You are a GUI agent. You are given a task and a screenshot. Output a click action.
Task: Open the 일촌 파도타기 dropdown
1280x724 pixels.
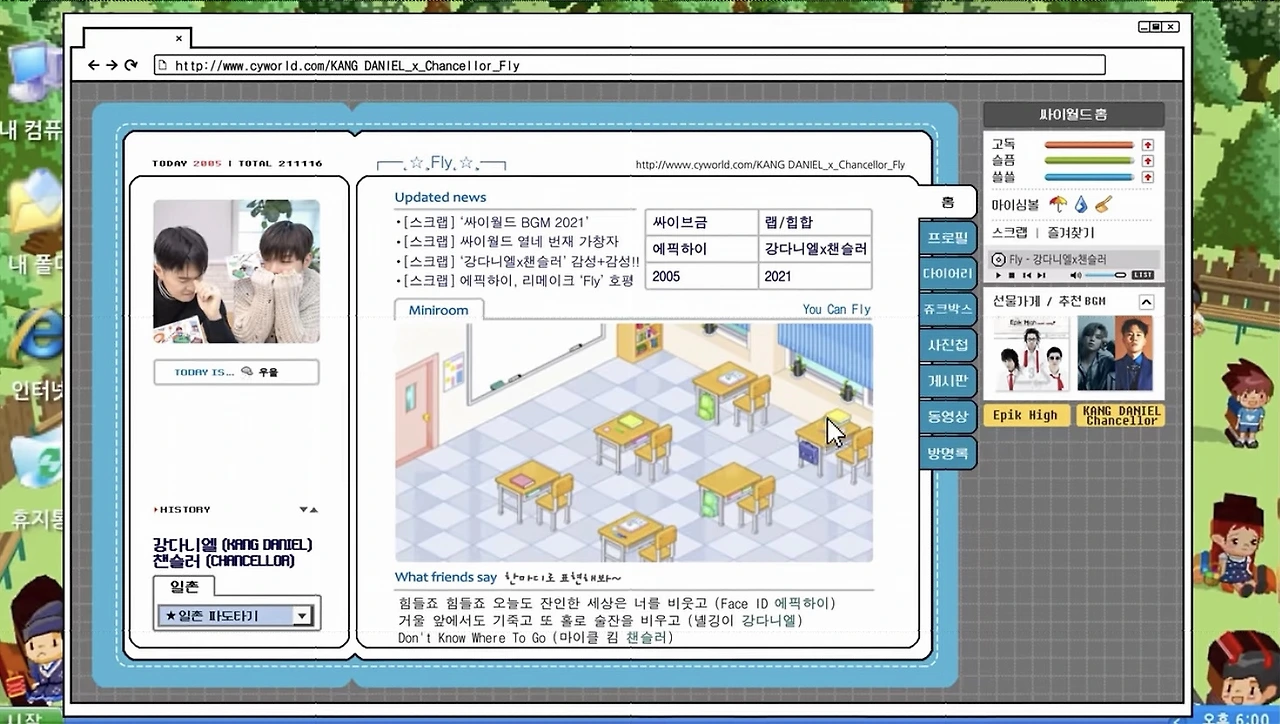(x=235, y=616)
